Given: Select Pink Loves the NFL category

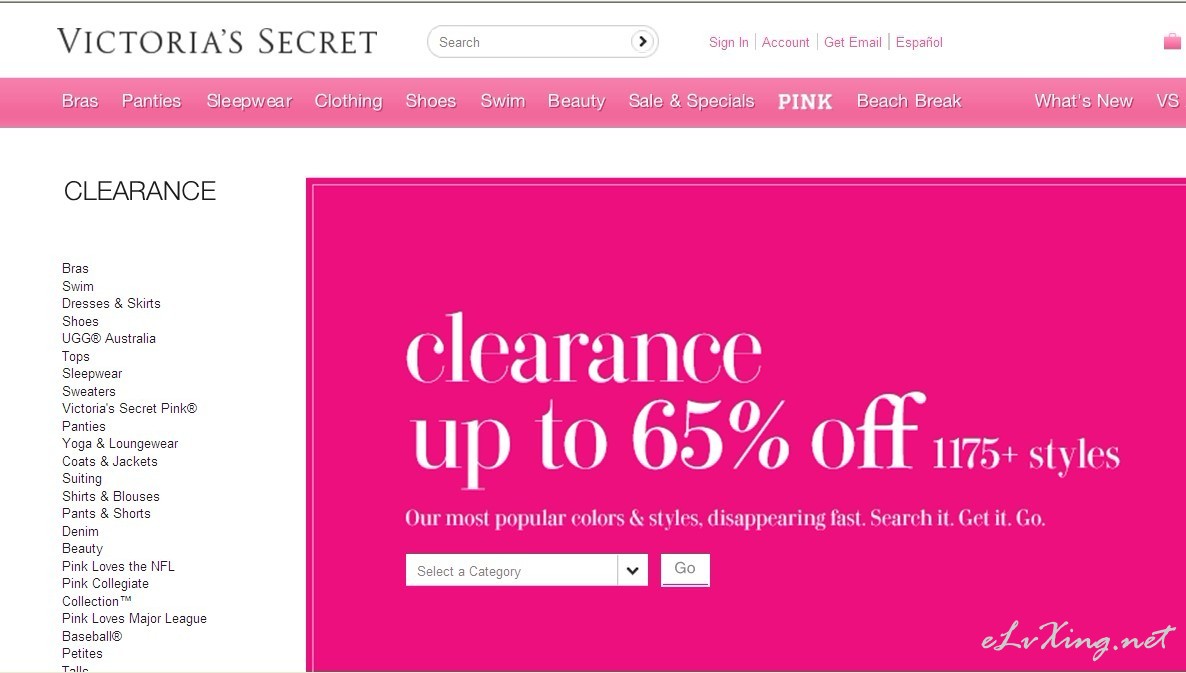Looking at the screenshot, I should point(118,566).
